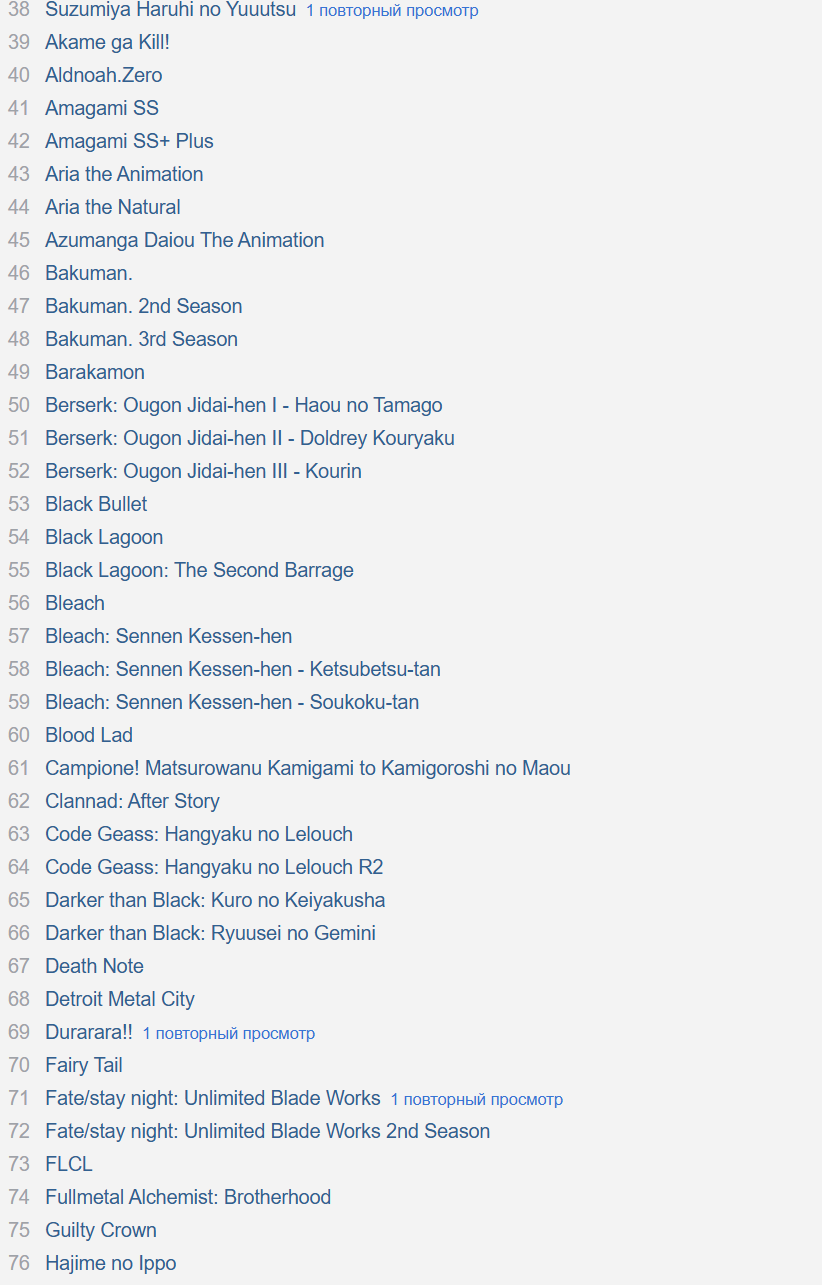Screen dimensions: 822x1285
Task: Select Black Lagoon: The Second Barrage
Action: 199,570
